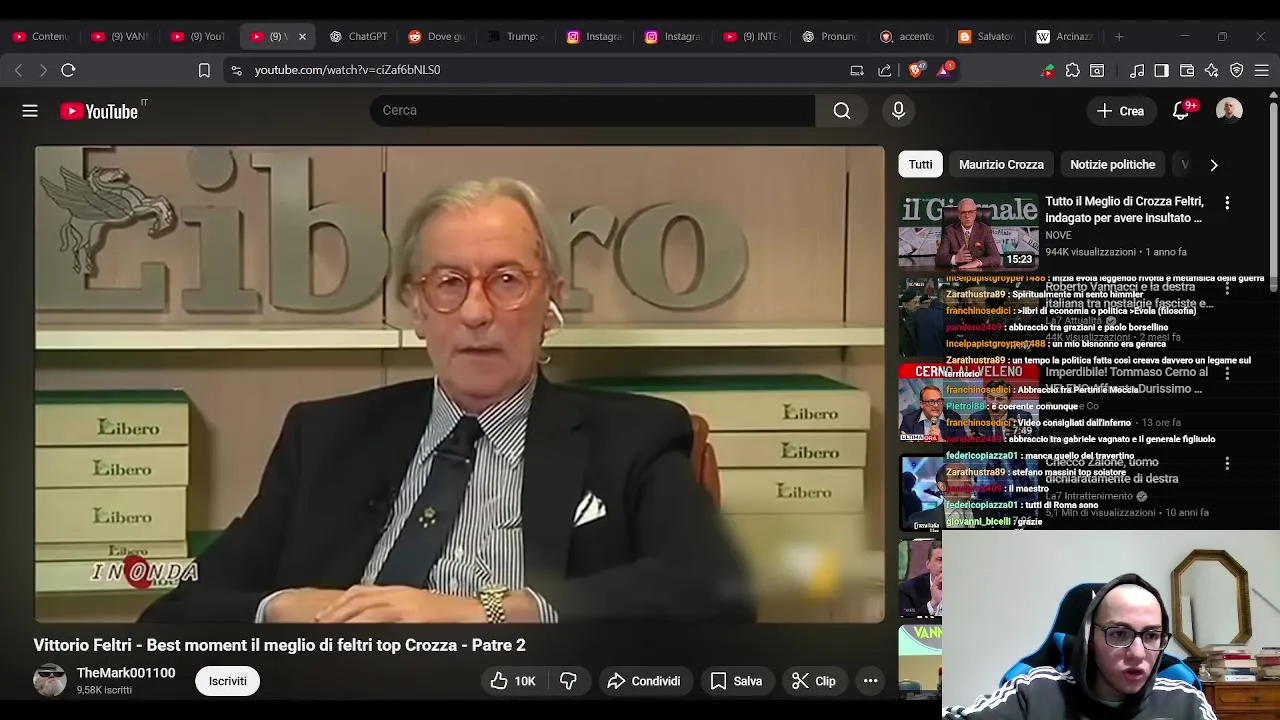1280x720 pixels.
Task: Go to the YouTube home logo
Action: pyautogui.click(x=100, y=111)
